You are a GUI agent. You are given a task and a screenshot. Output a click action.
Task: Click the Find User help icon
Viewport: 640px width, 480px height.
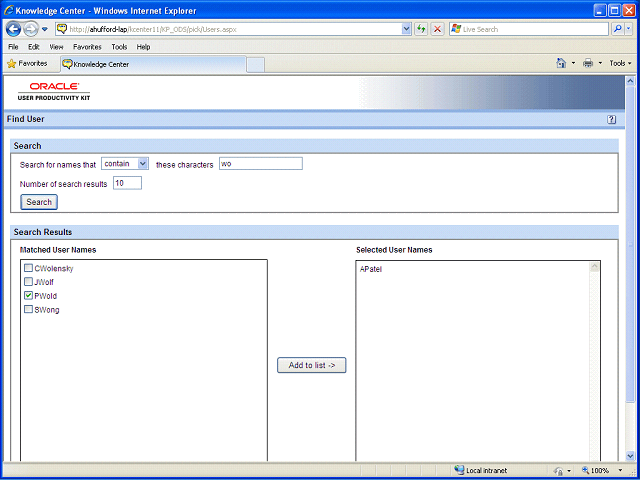point(611,120)
